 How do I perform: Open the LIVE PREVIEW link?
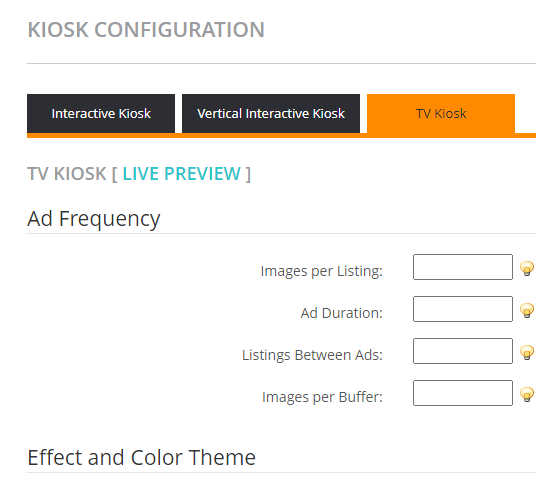(182, 174)
